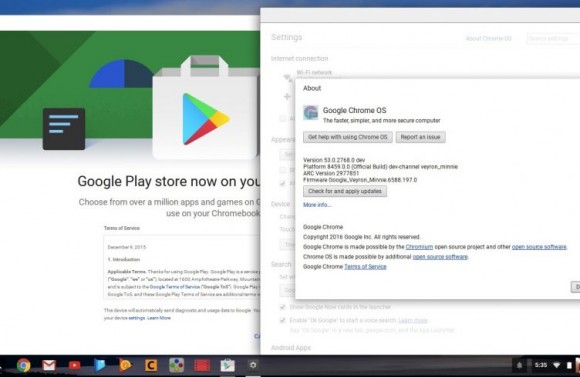This screenshot has height=377, width=580.
Task: Click the '1. Introduction' heading in terms
Action: tap(124, 259)
